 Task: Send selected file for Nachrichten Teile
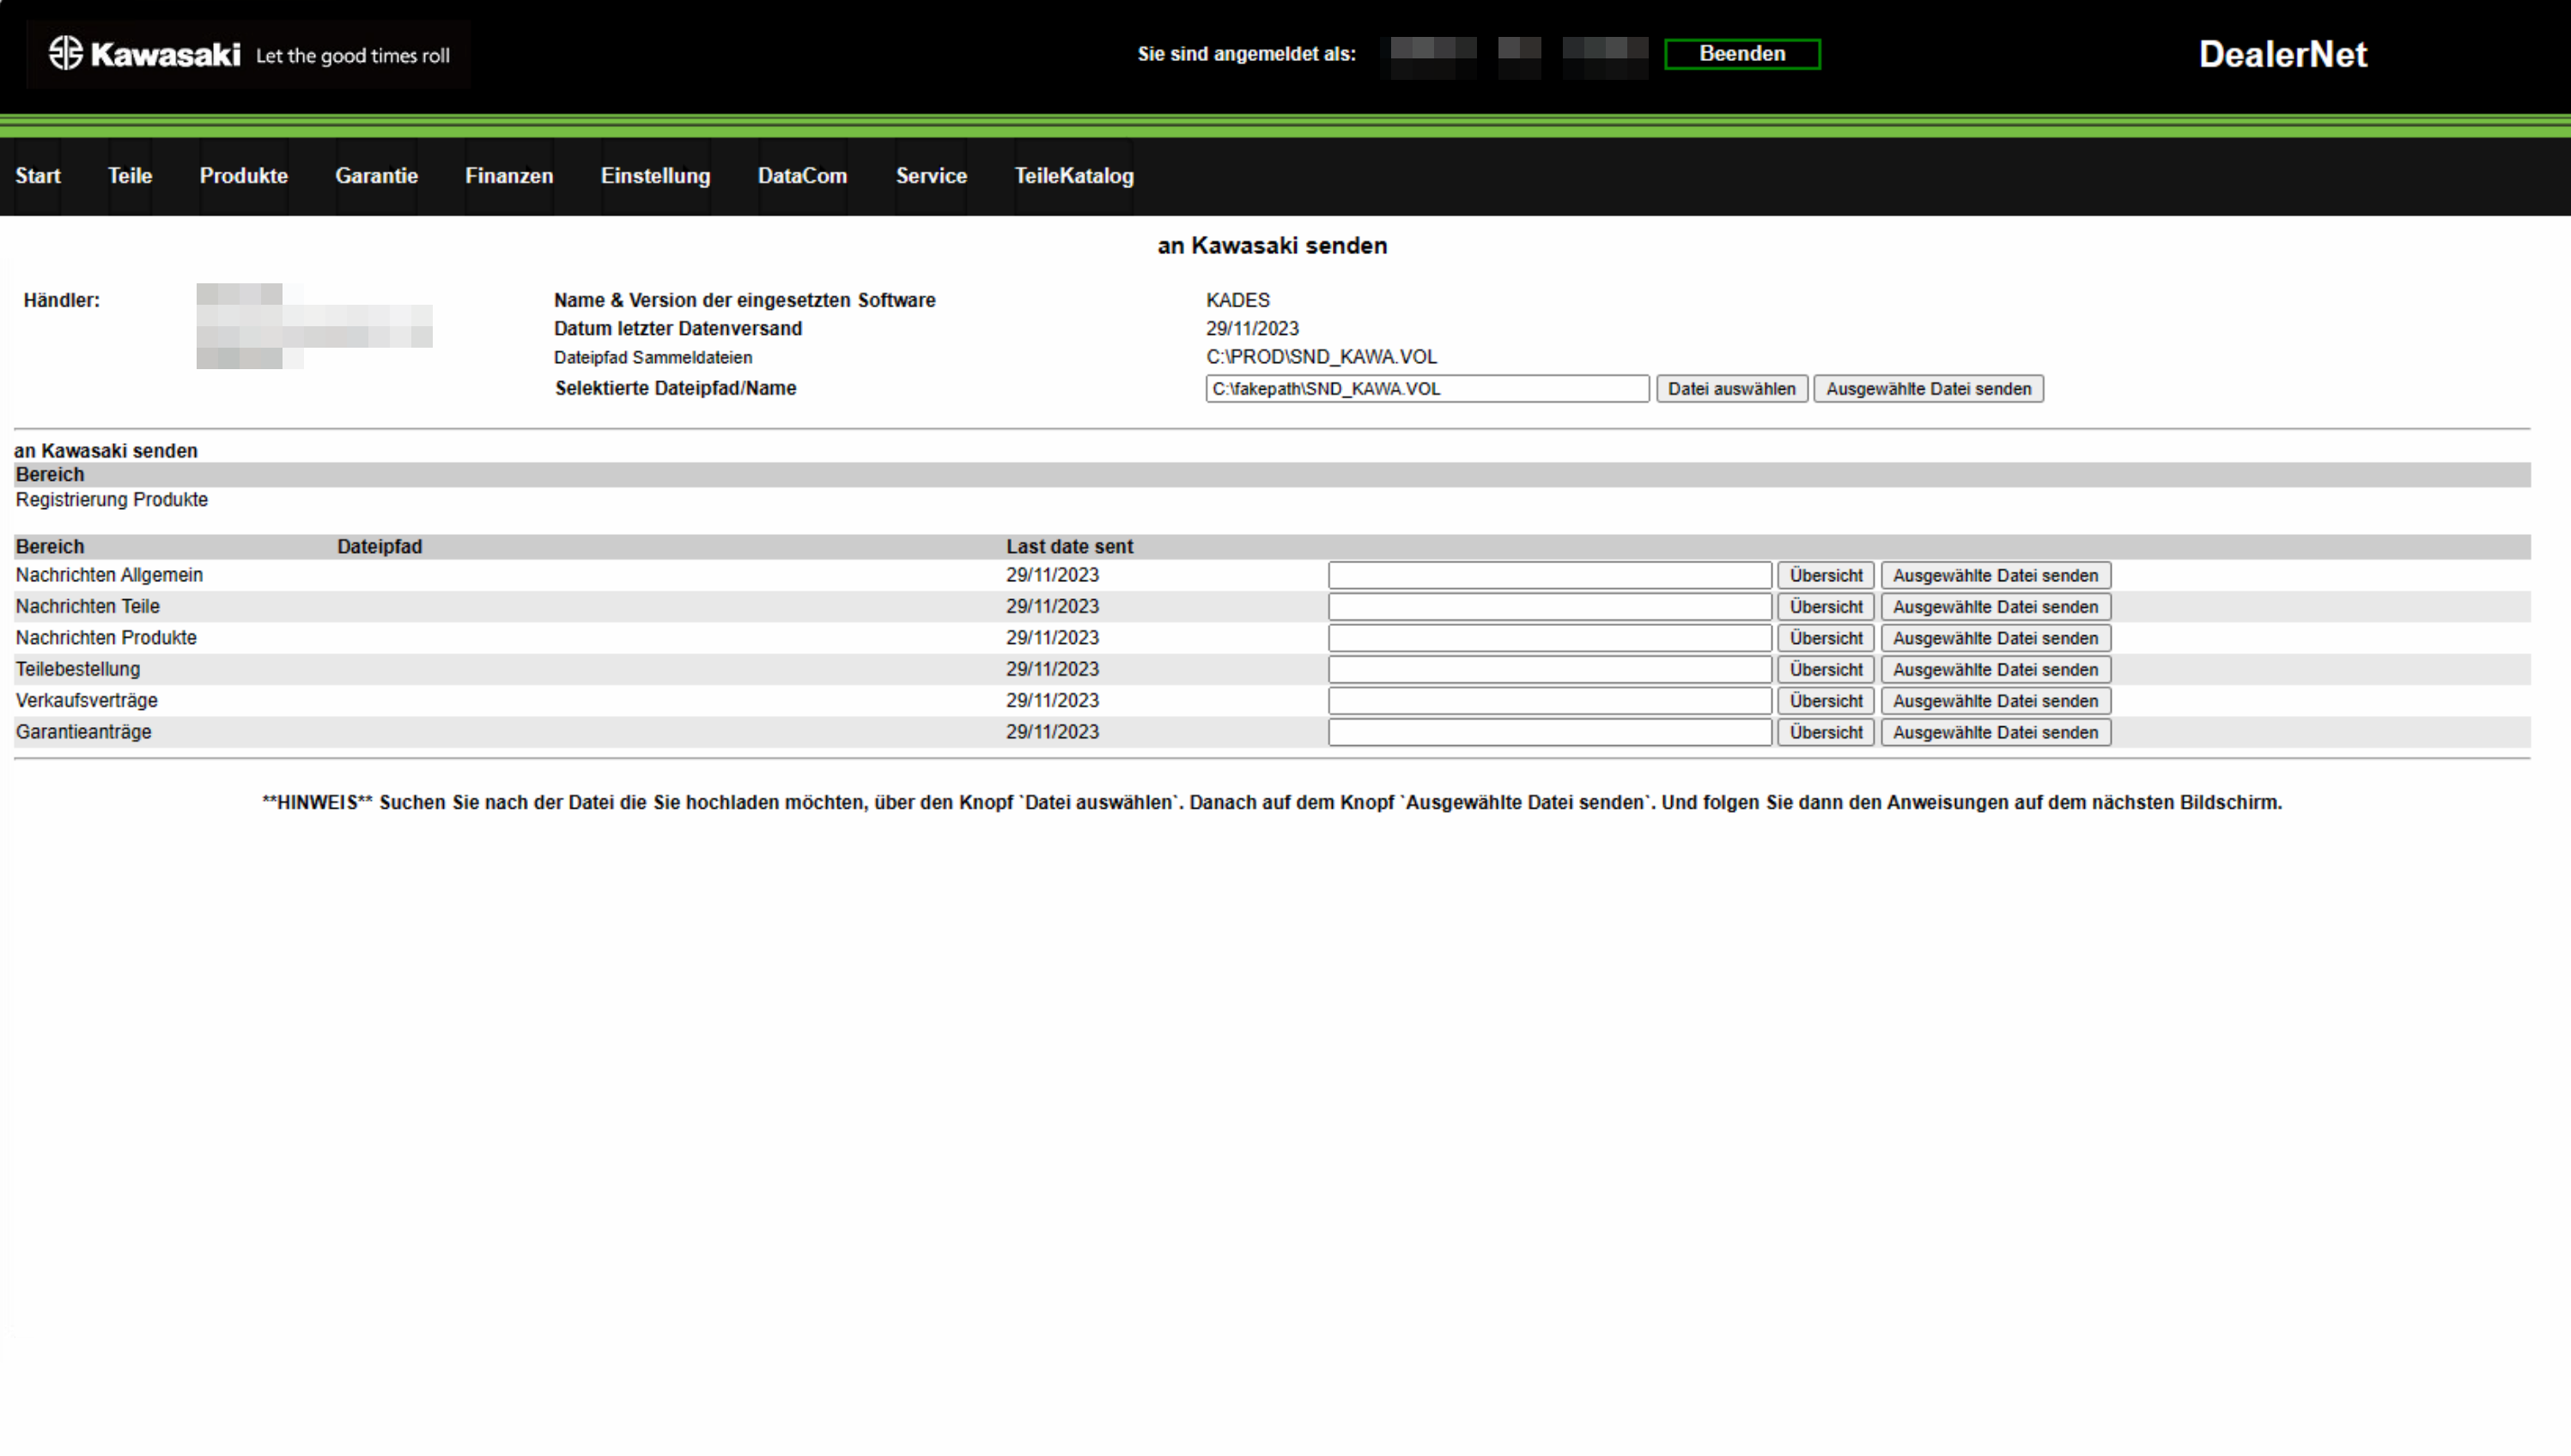pos(1994,607)
